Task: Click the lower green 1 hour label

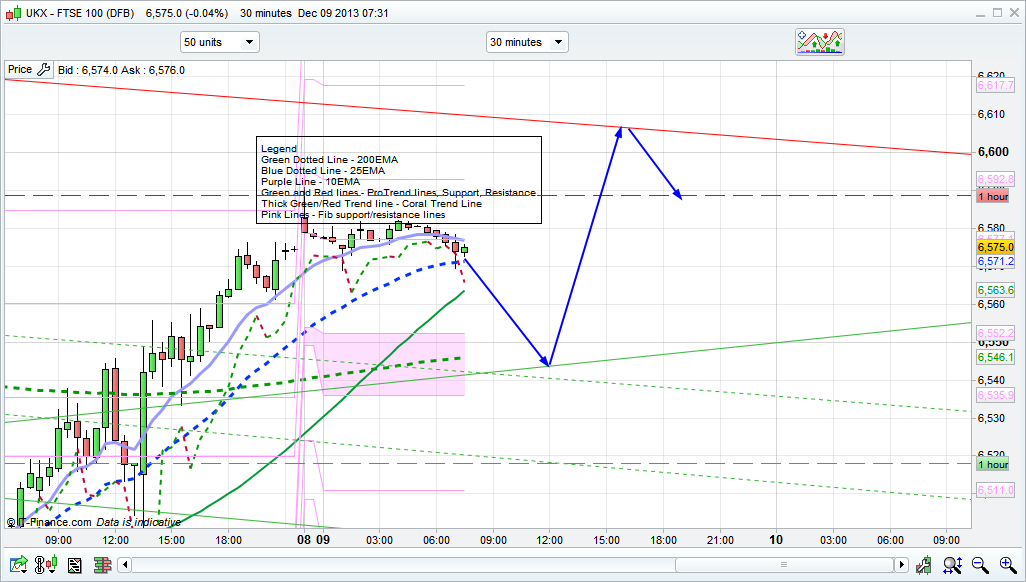Action: 992,464
